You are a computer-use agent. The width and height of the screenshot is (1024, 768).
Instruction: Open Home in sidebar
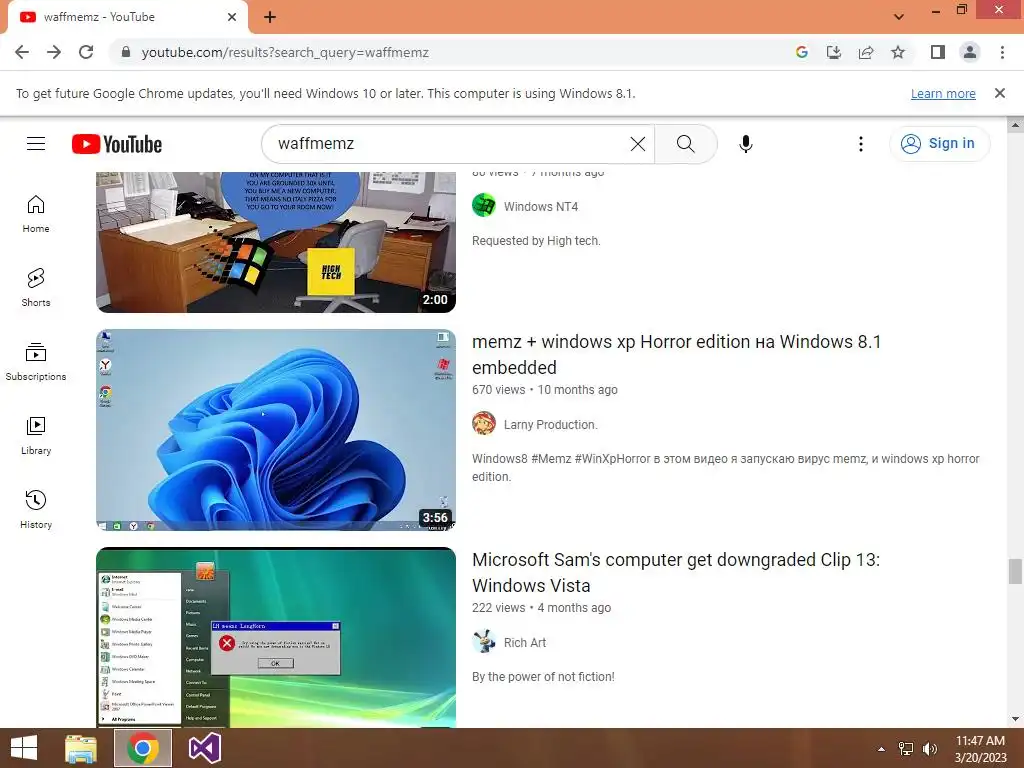(36, 214)
